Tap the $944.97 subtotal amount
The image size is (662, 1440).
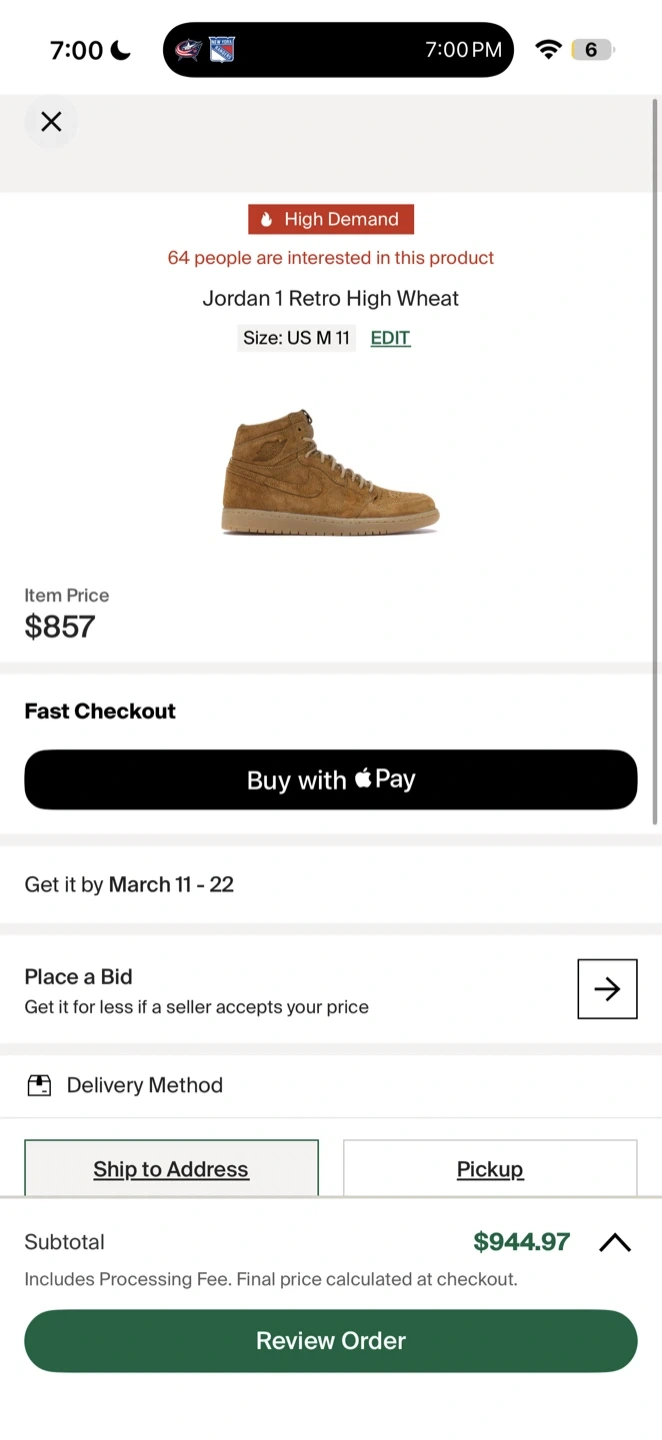click(521, 1242)
